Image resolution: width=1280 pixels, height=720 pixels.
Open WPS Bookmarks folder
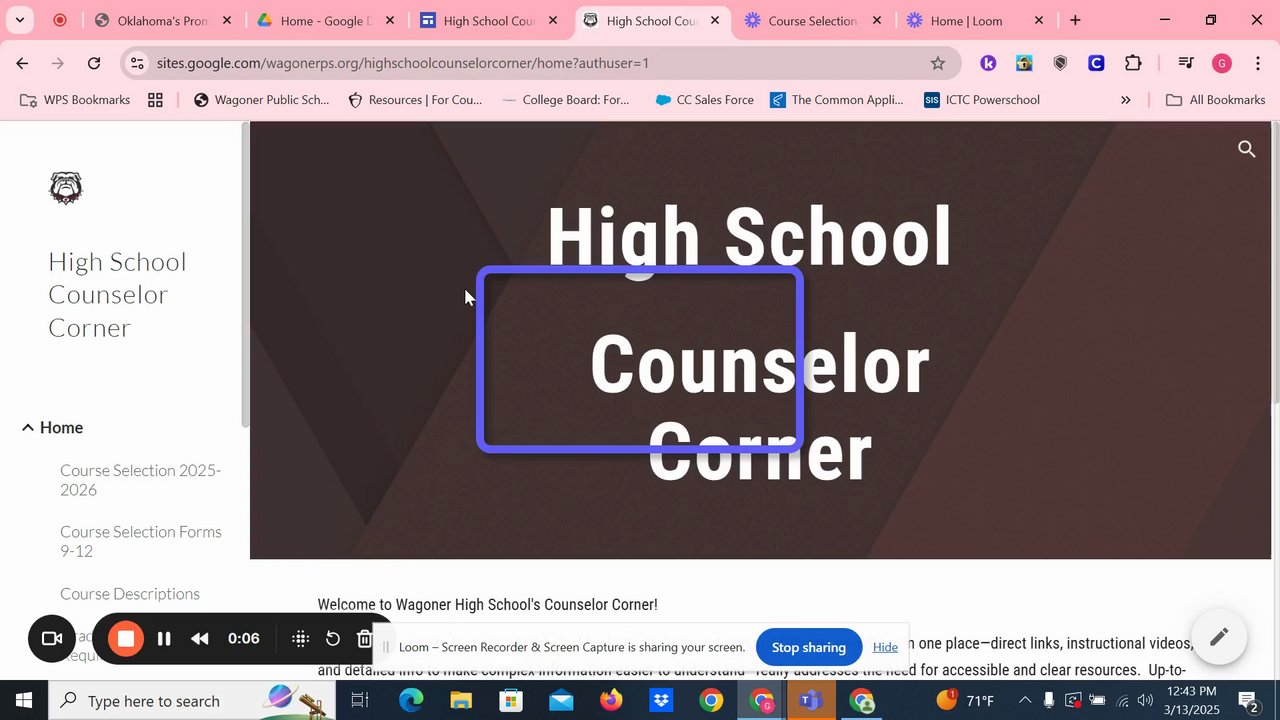(75, 100)
